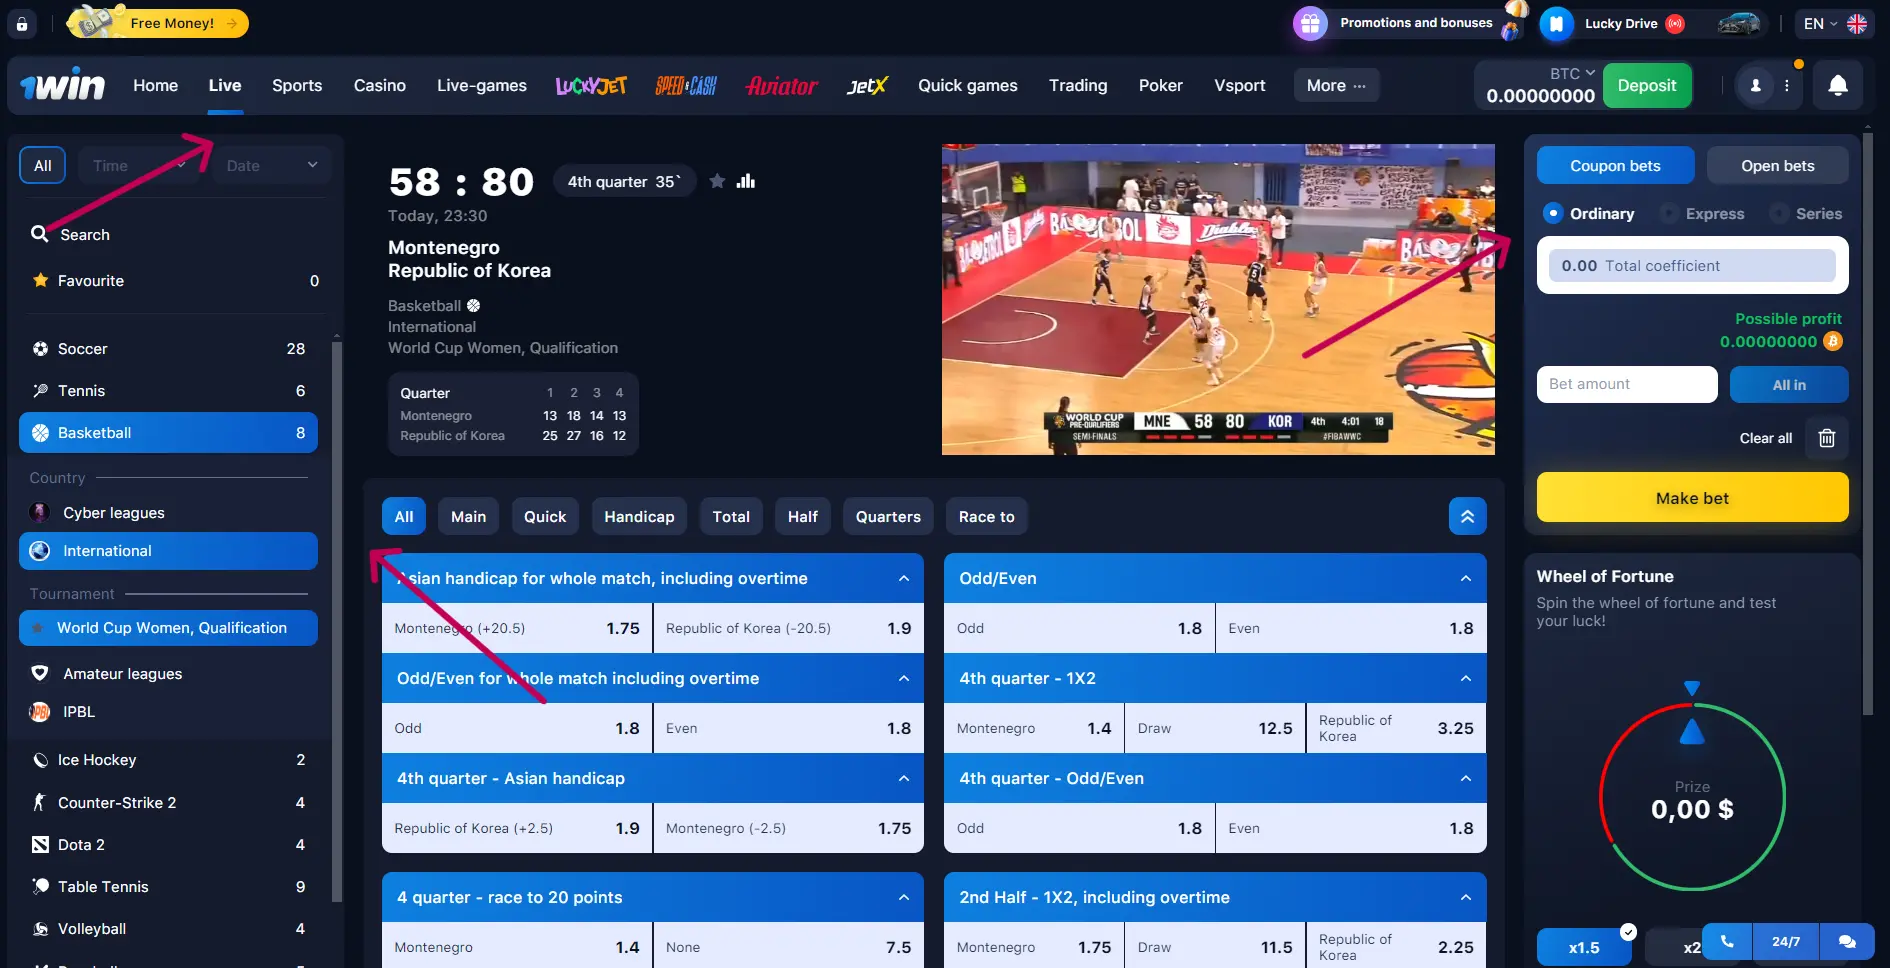This screenshot has height=968, width=1890.
Task: Show match statistics chart icon
Action: tap(746, 181)
